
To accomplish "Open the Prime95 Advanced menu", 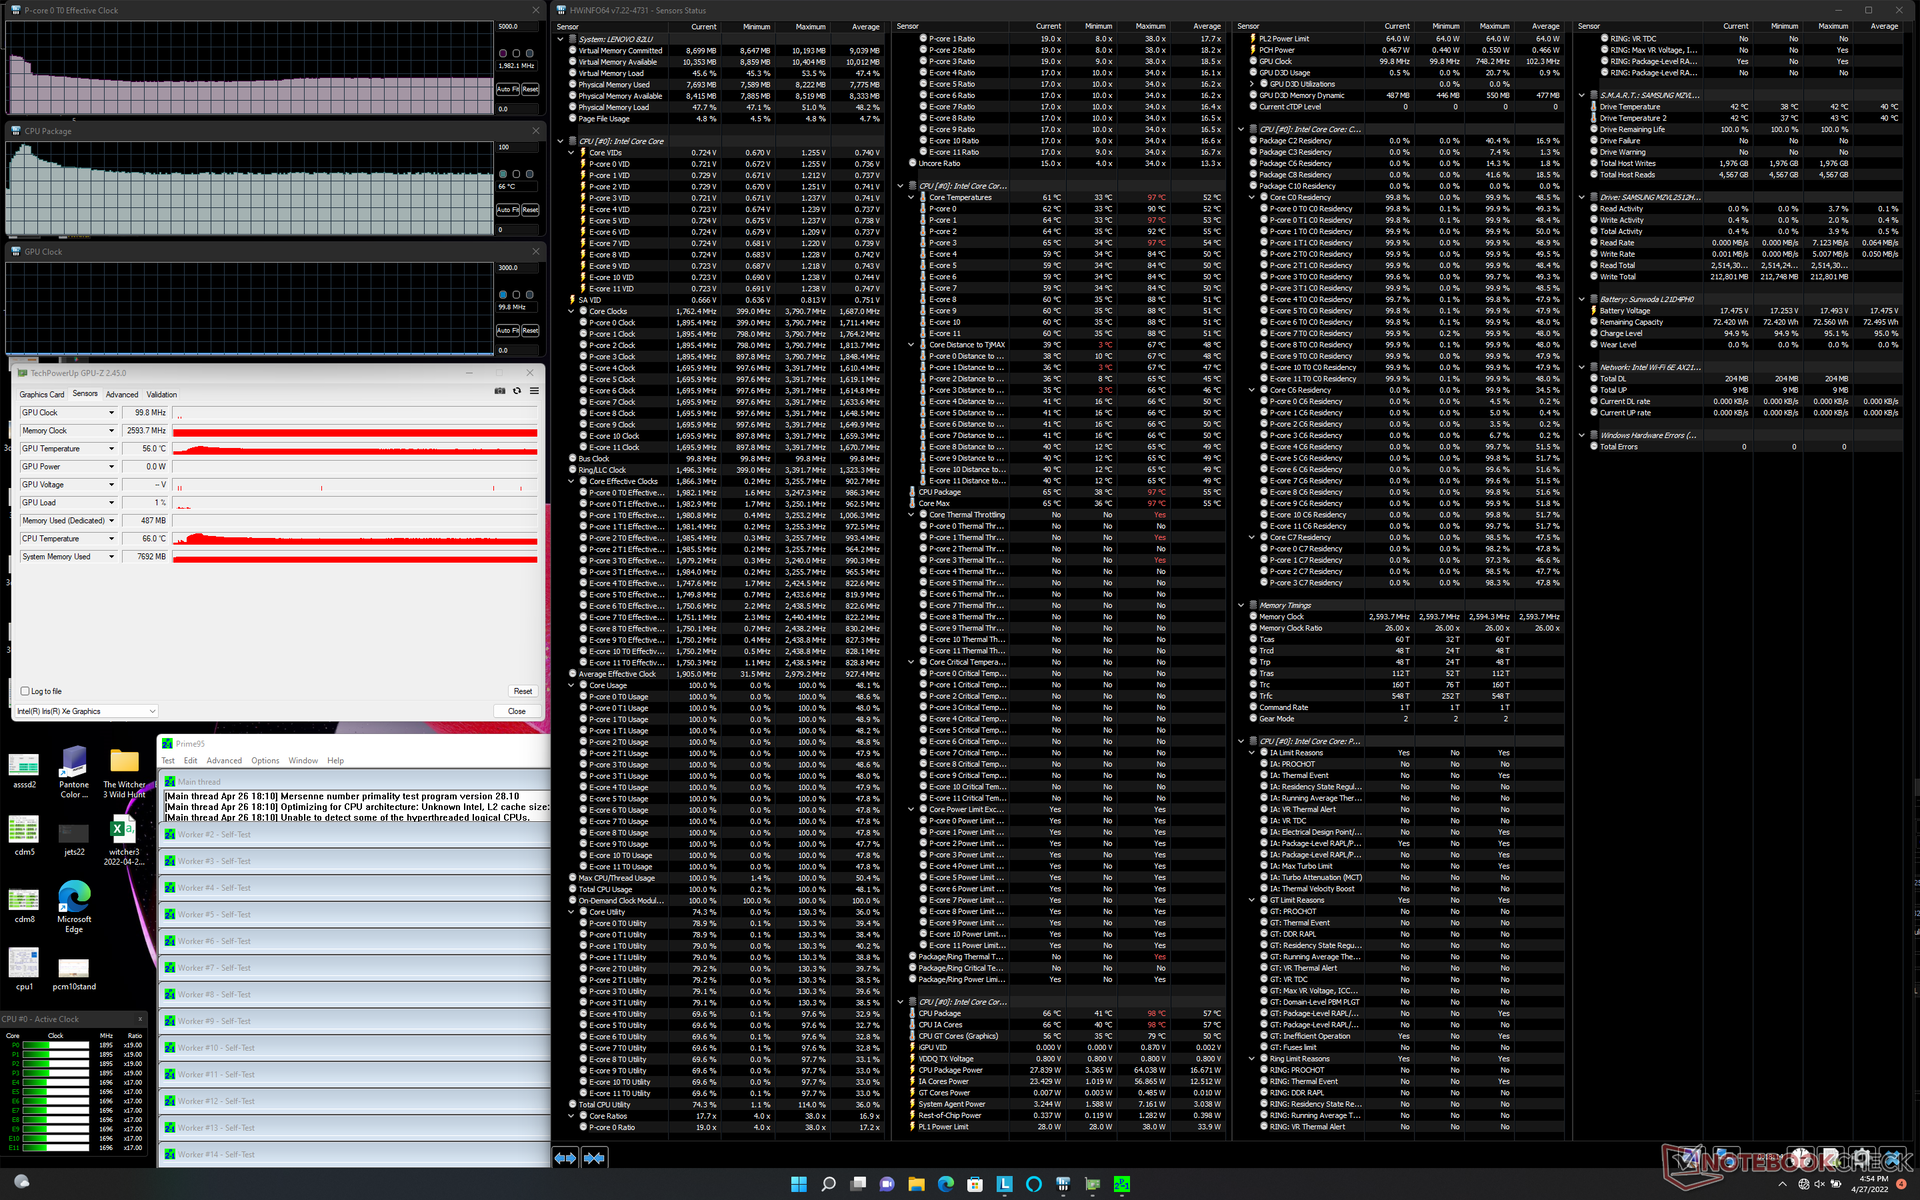I will point(224,761).
